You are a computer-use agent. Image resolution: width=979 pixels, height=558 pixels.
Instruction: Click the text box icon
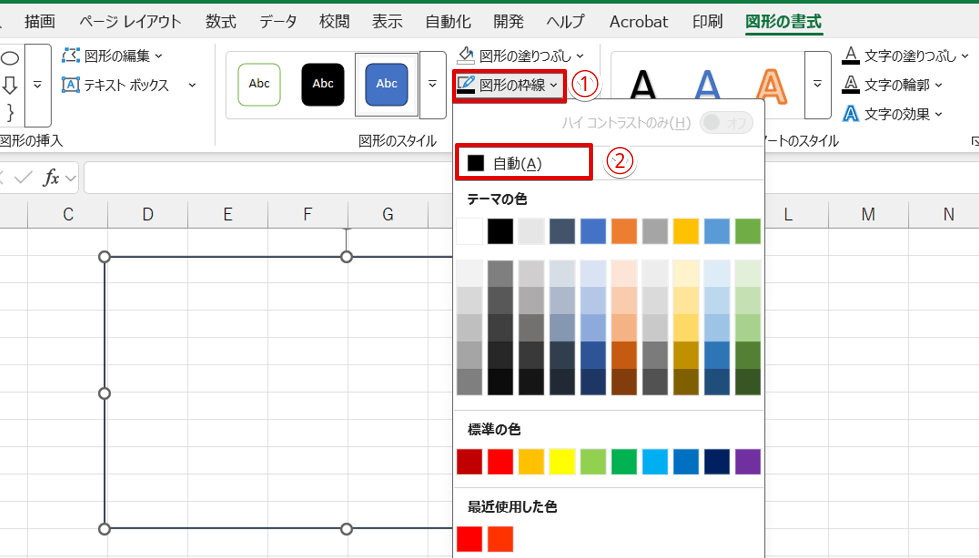(x=71, y=85)
